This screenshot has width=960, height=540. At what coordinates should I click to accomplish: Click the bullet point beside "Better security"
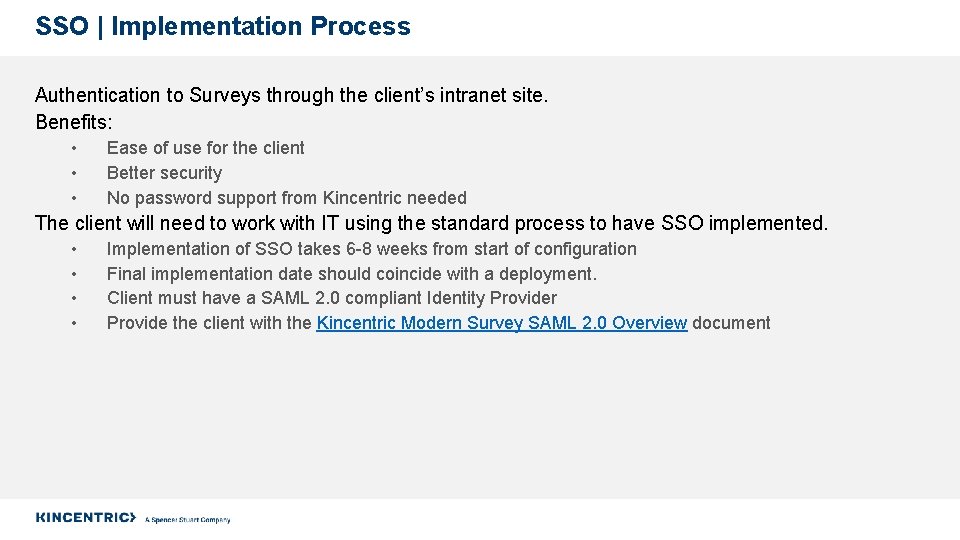pos(74,174)
